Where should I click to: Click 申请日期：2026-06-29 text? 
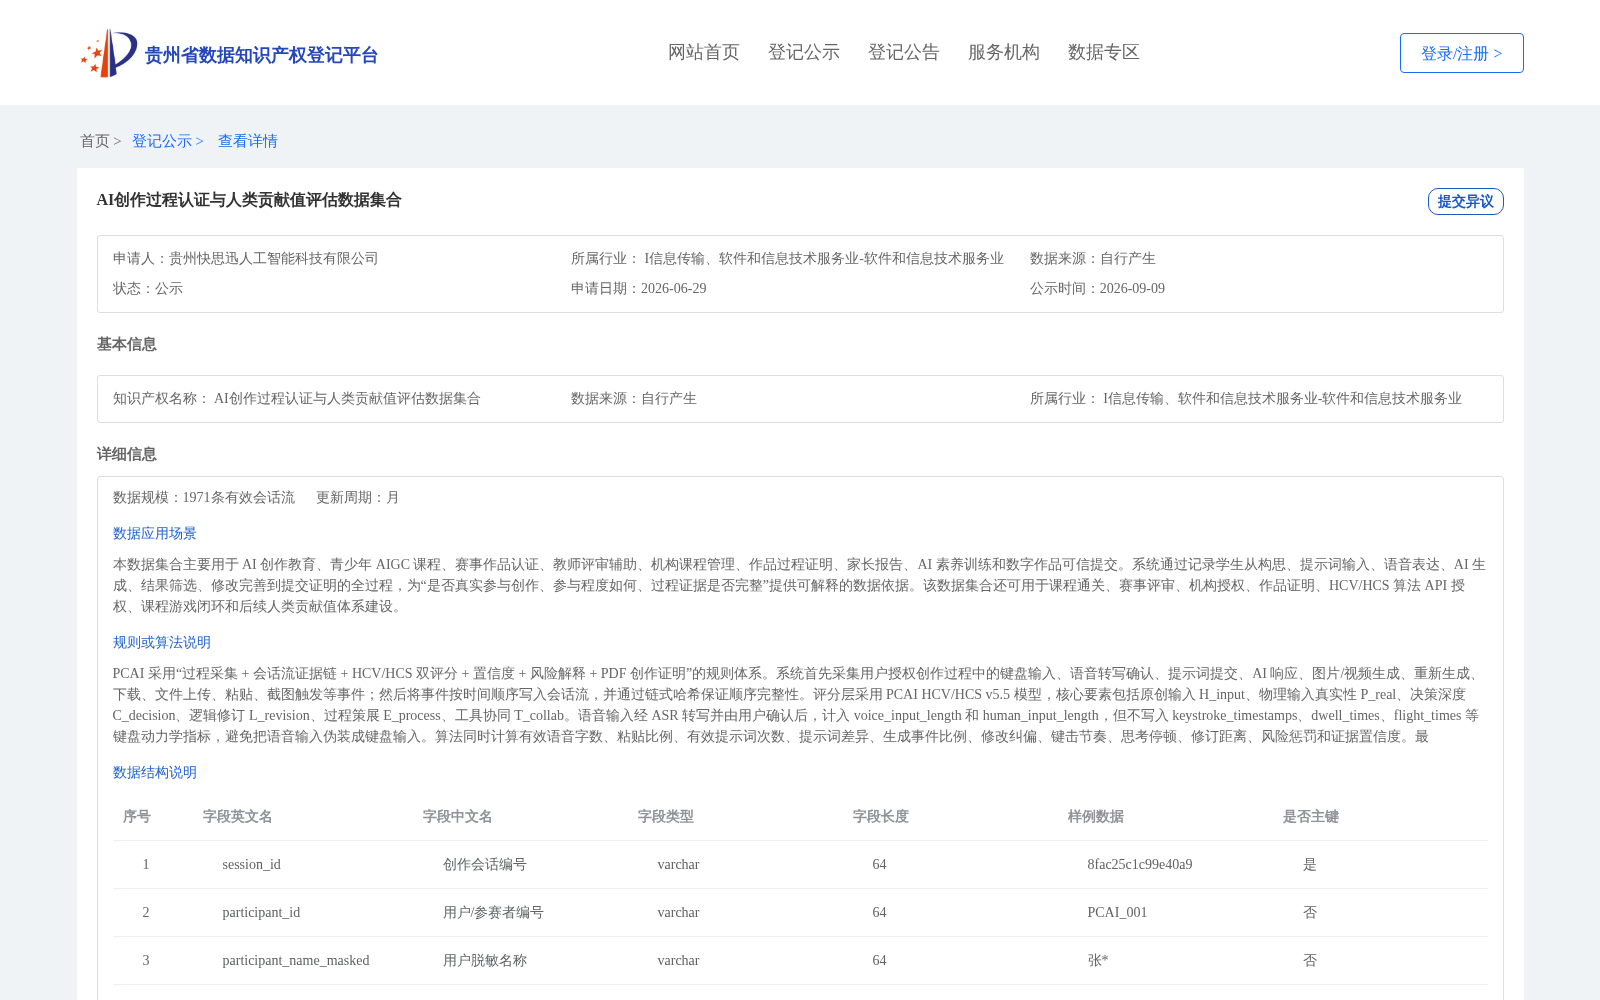(639, 288)
